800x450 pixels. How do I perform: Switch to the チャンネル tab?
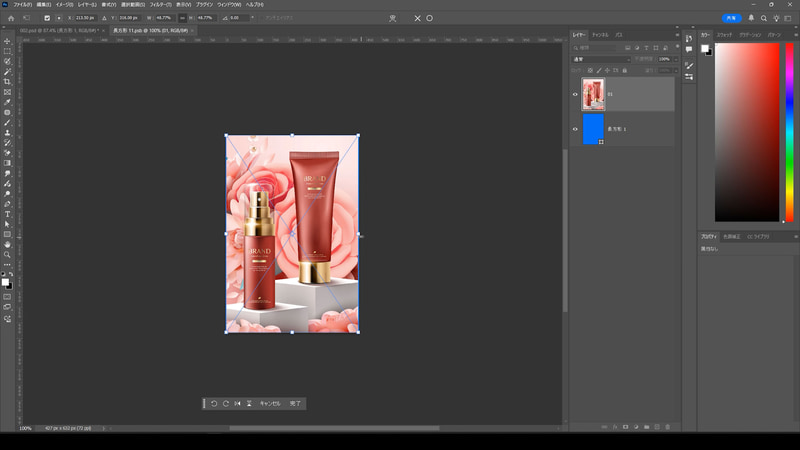[x=600, y=35]
